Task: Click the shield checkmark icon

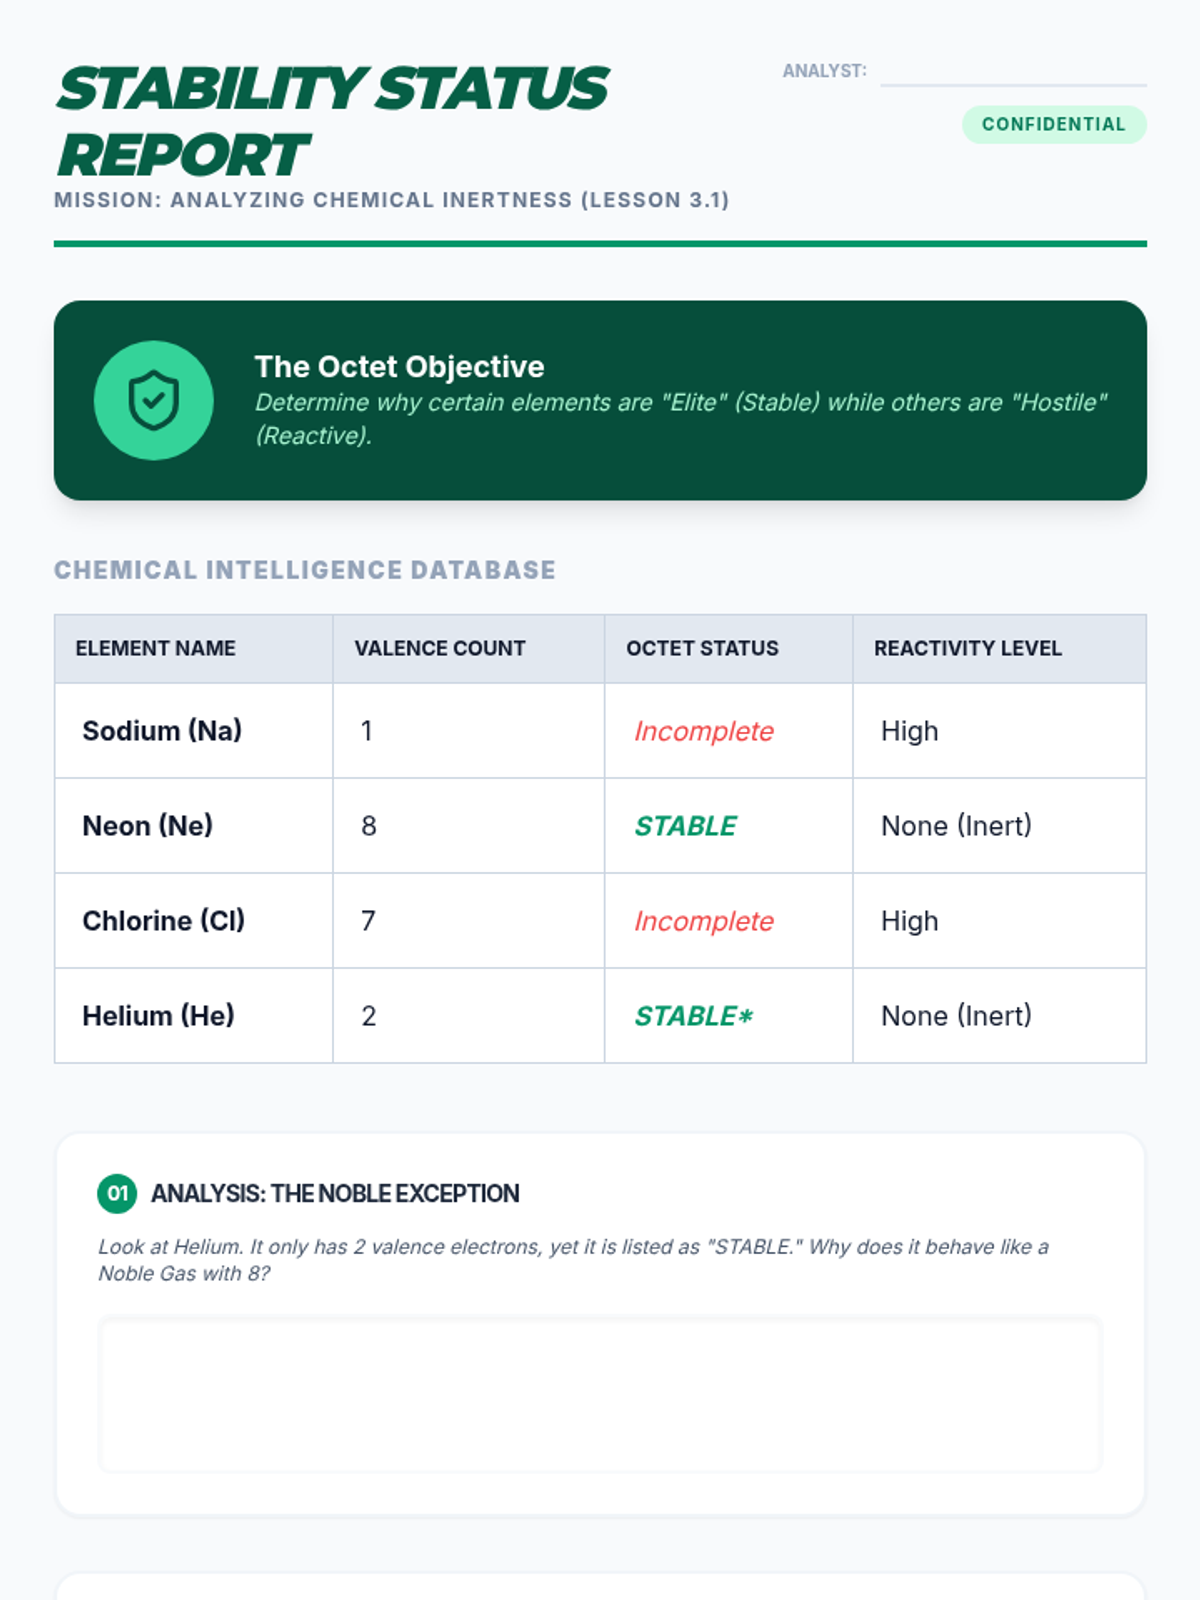Action: (x=153, y=400)
